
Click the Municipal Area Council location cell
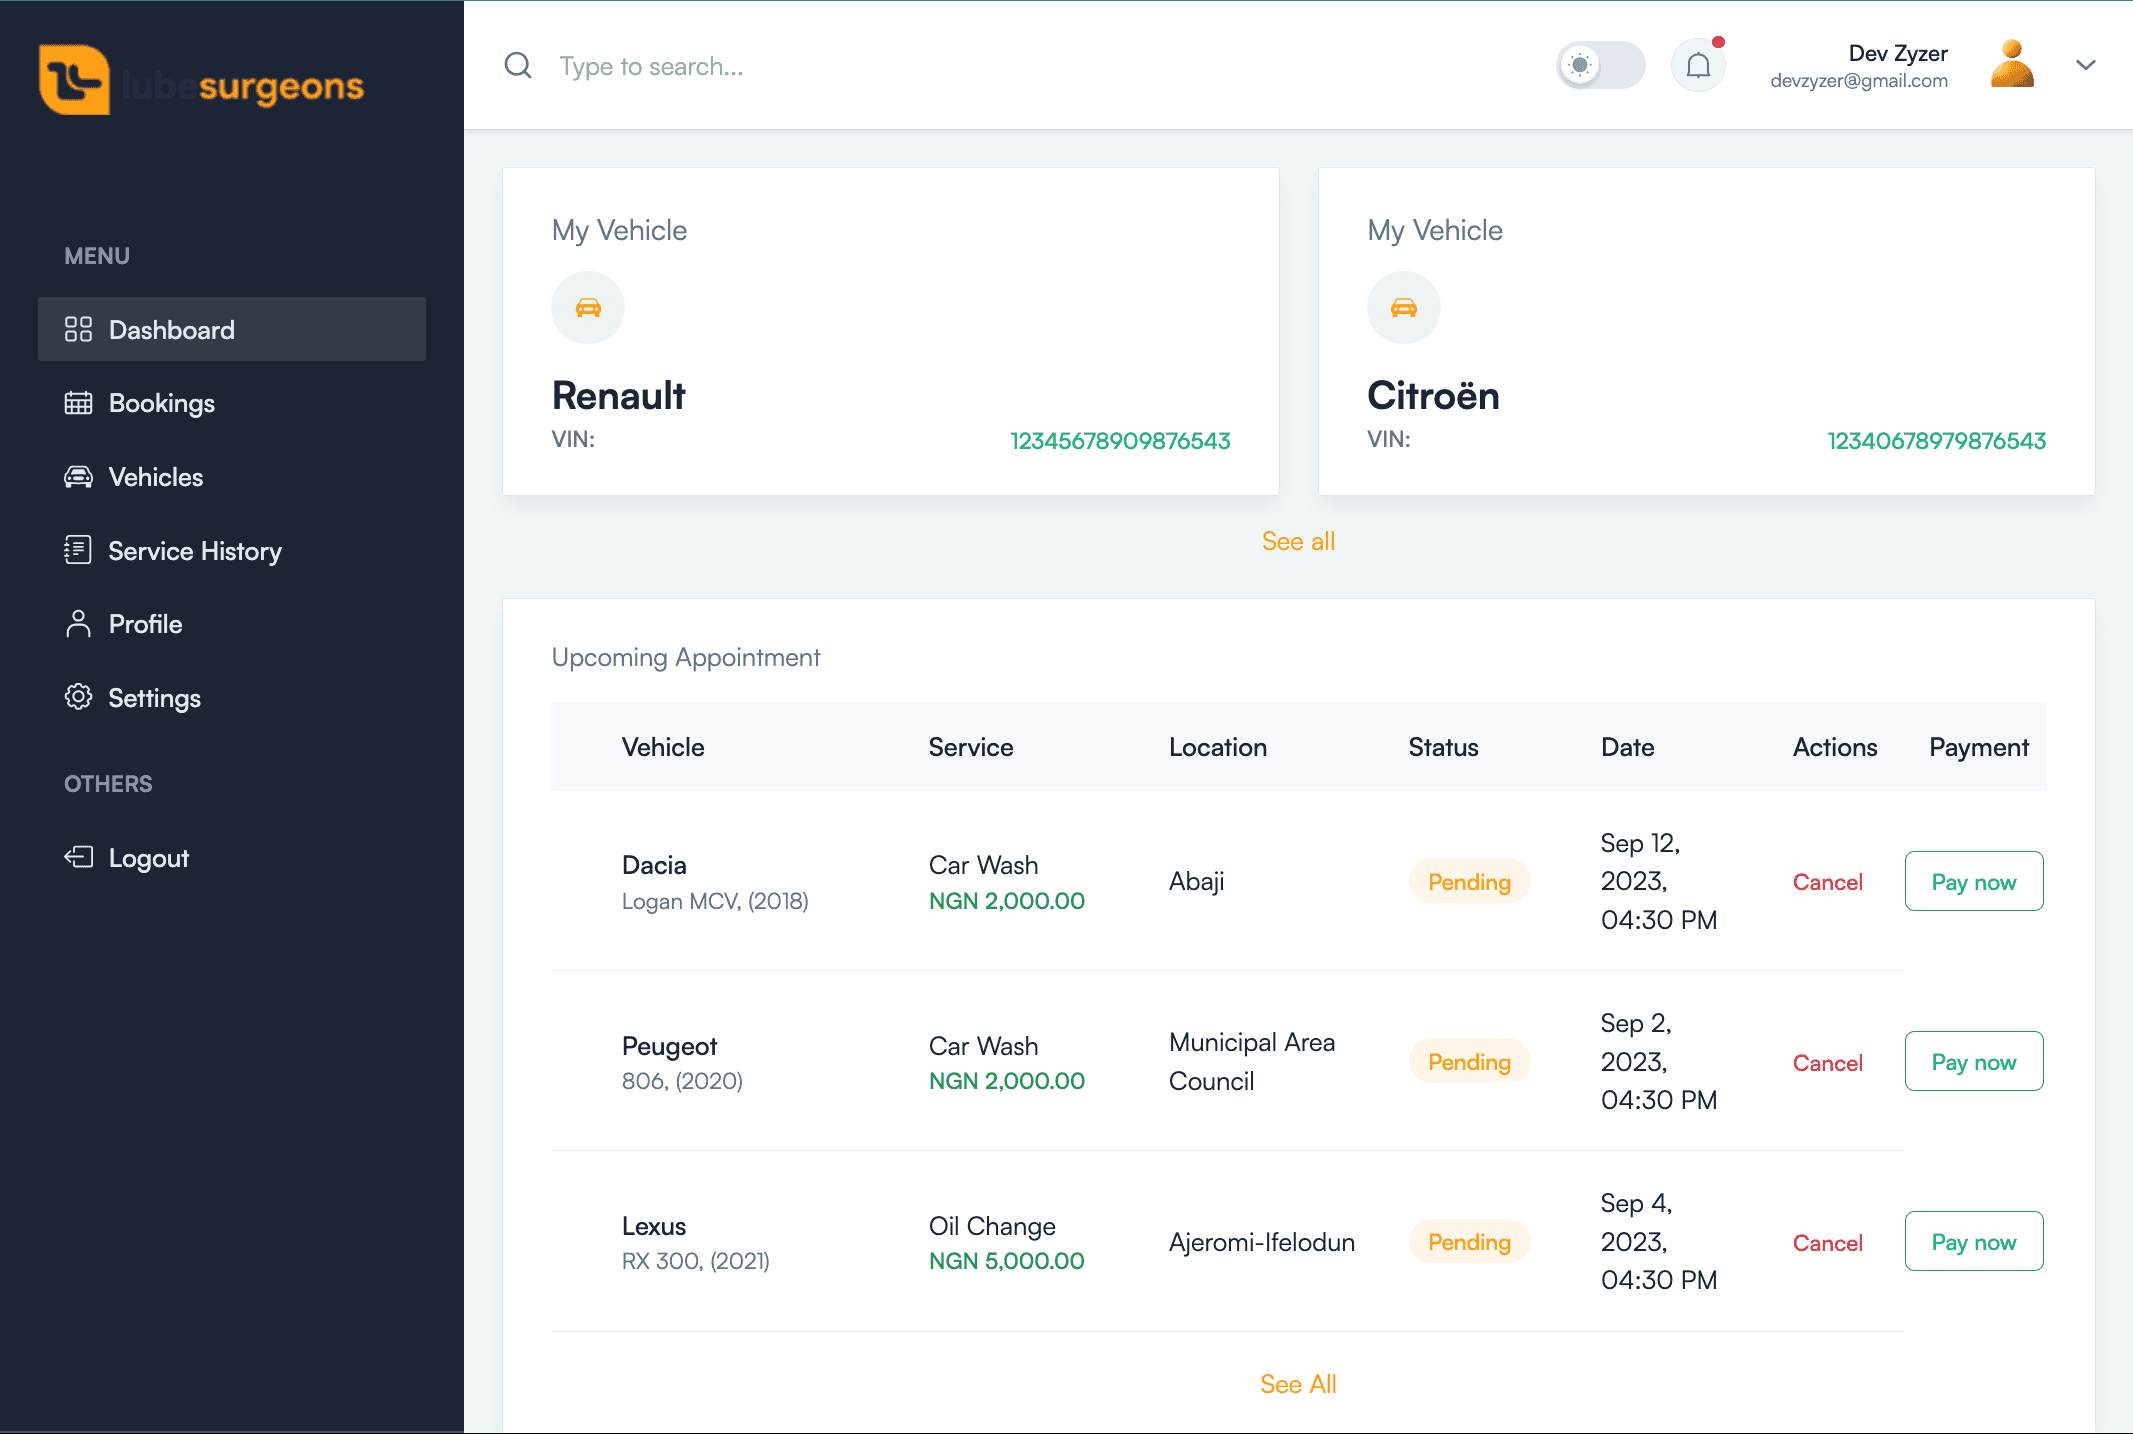[1252, 1061]
